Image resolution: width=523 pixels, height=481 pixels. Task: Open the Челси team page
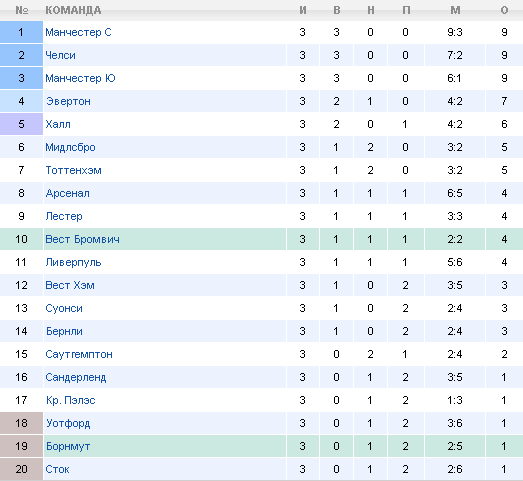(60, 55)
